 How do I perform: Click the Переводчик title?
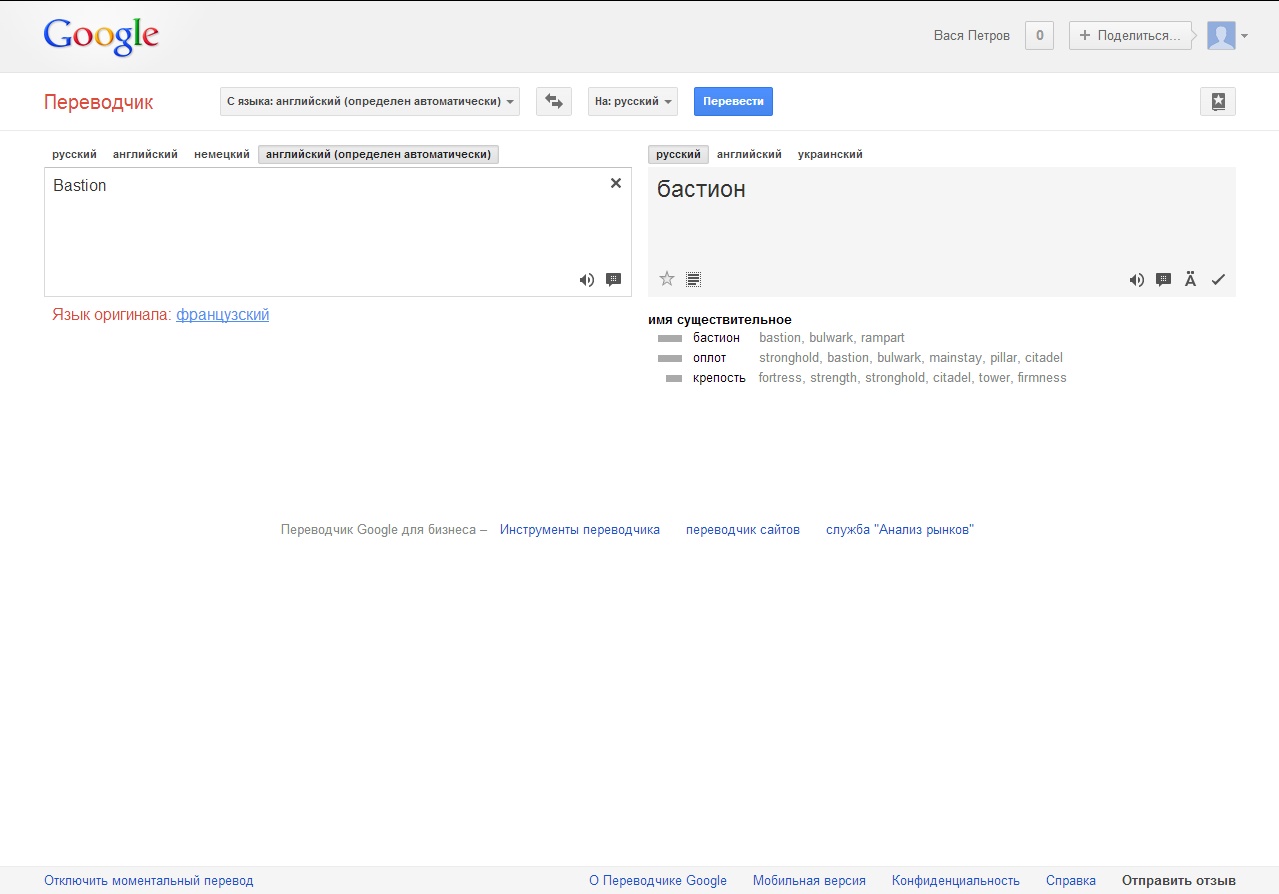pos(99,102)
